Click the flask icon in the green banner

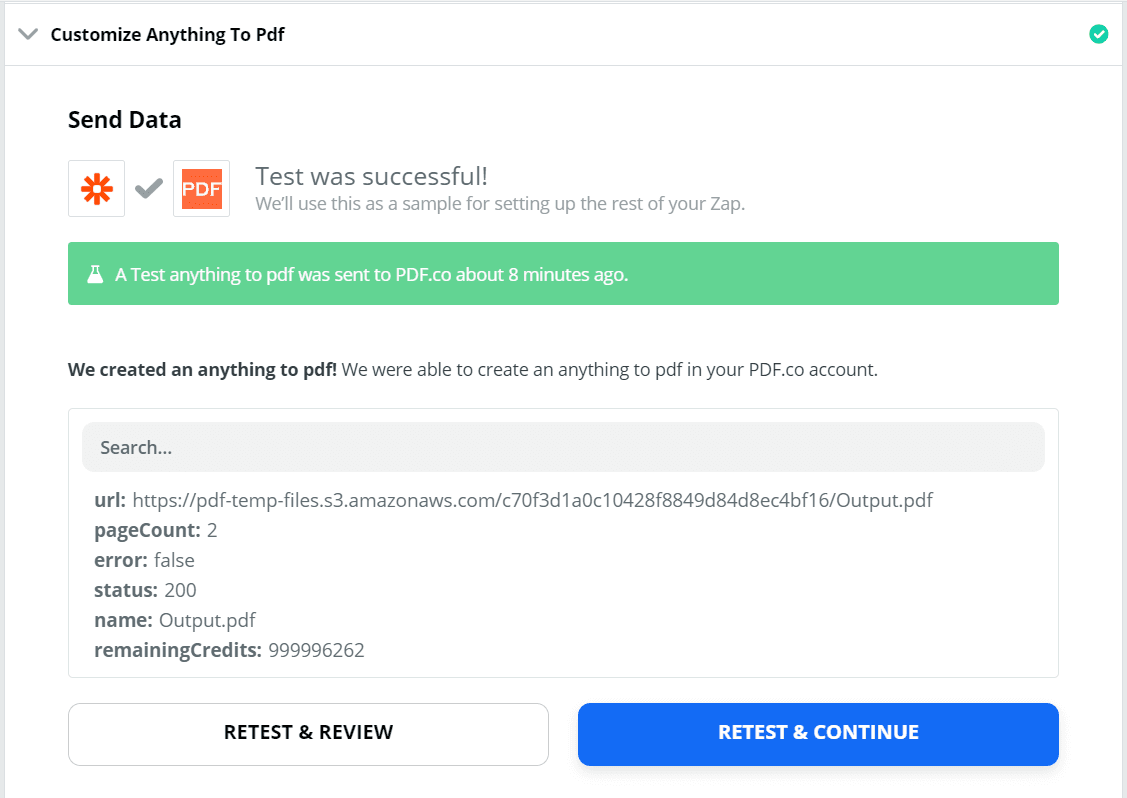pyautogui.click(x=95, y=272)
